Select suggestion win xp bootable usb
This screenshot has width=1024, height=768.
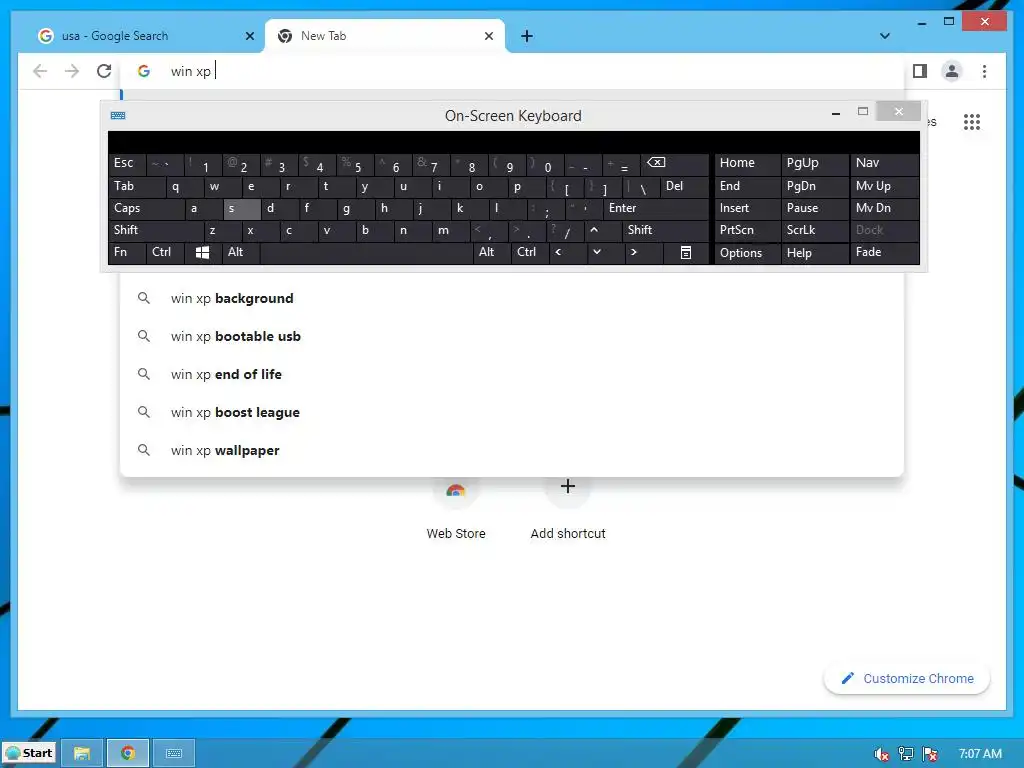click(512, 336)
